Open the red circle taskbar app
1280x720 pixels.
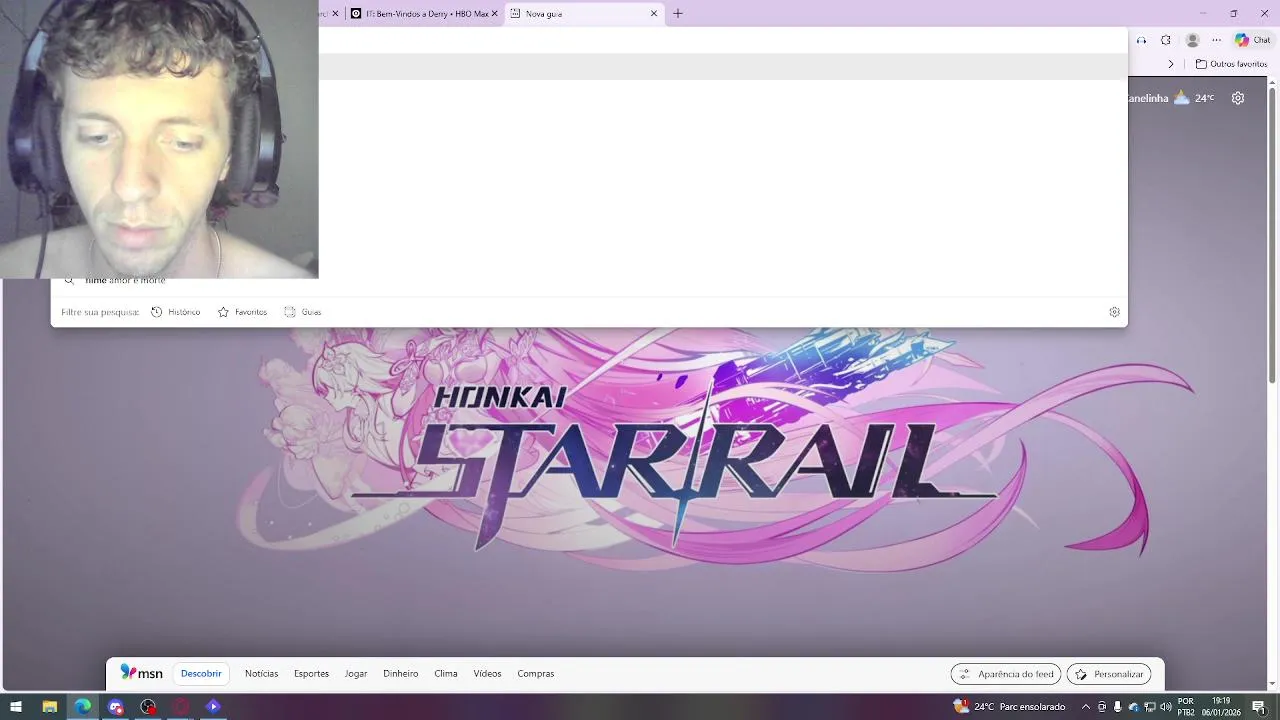click(181, 706)
